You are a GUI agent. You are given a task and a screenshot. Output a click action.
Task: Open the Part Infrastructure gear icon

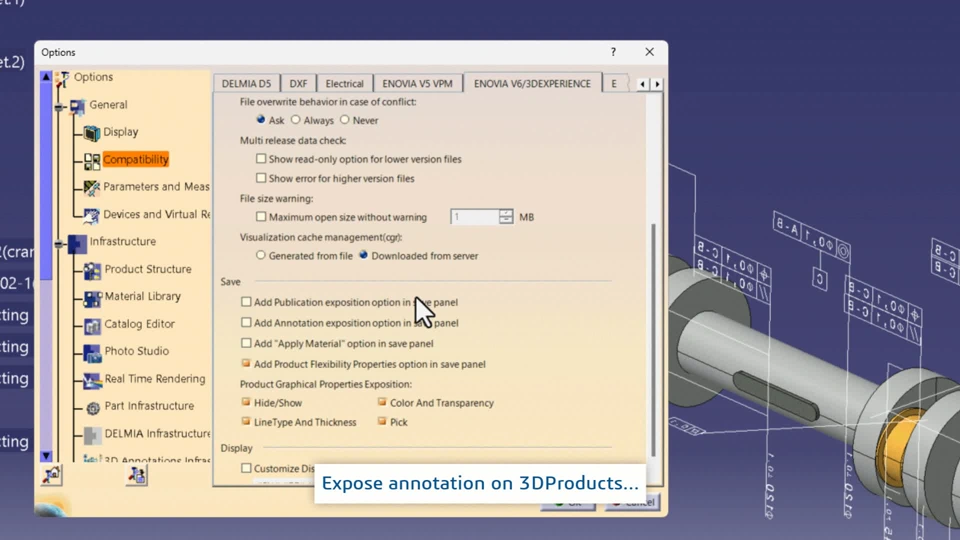(x=92, y=408)
